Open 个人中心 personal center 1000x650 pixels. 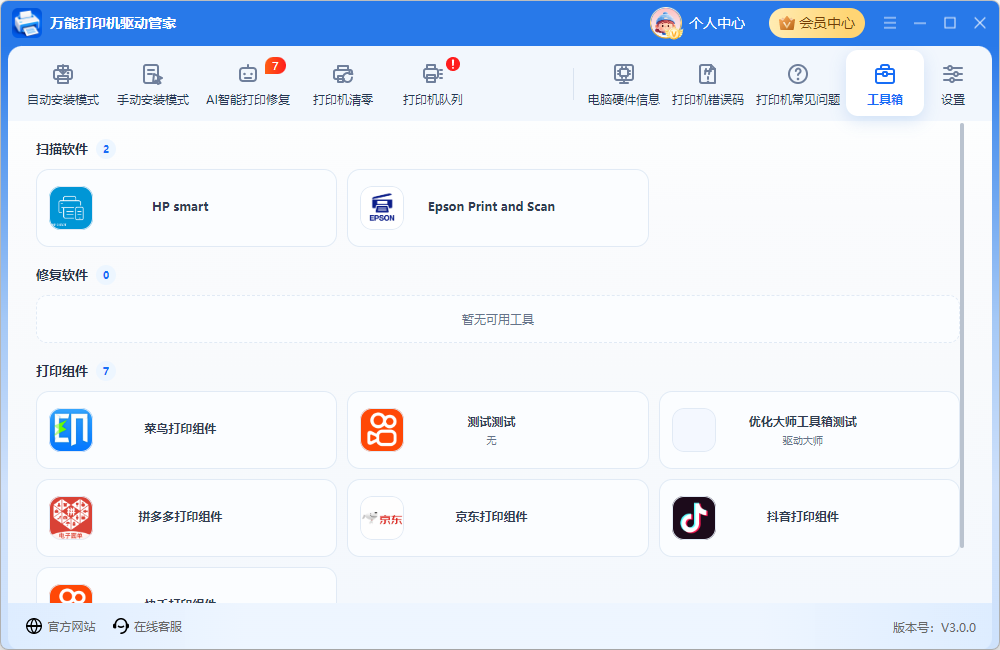tap(717, 24)
